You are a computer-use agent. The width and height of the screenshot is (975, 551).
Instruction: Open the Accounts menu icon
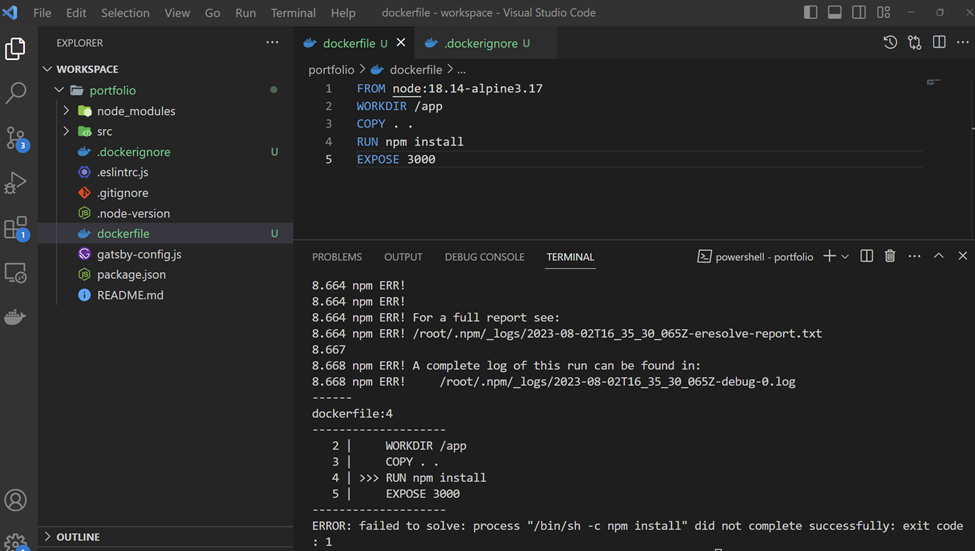[16, 500]
